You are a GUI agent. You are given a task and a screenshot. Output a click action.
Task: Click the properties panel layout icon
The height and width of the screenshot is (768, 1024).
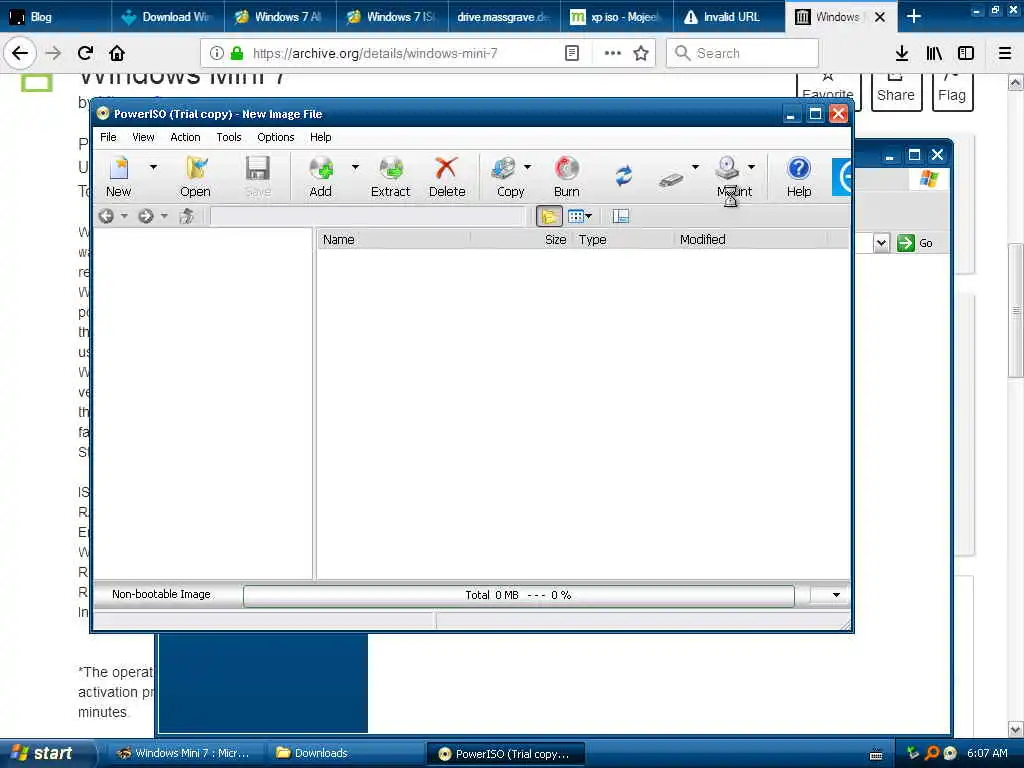(x=620, y=216)
